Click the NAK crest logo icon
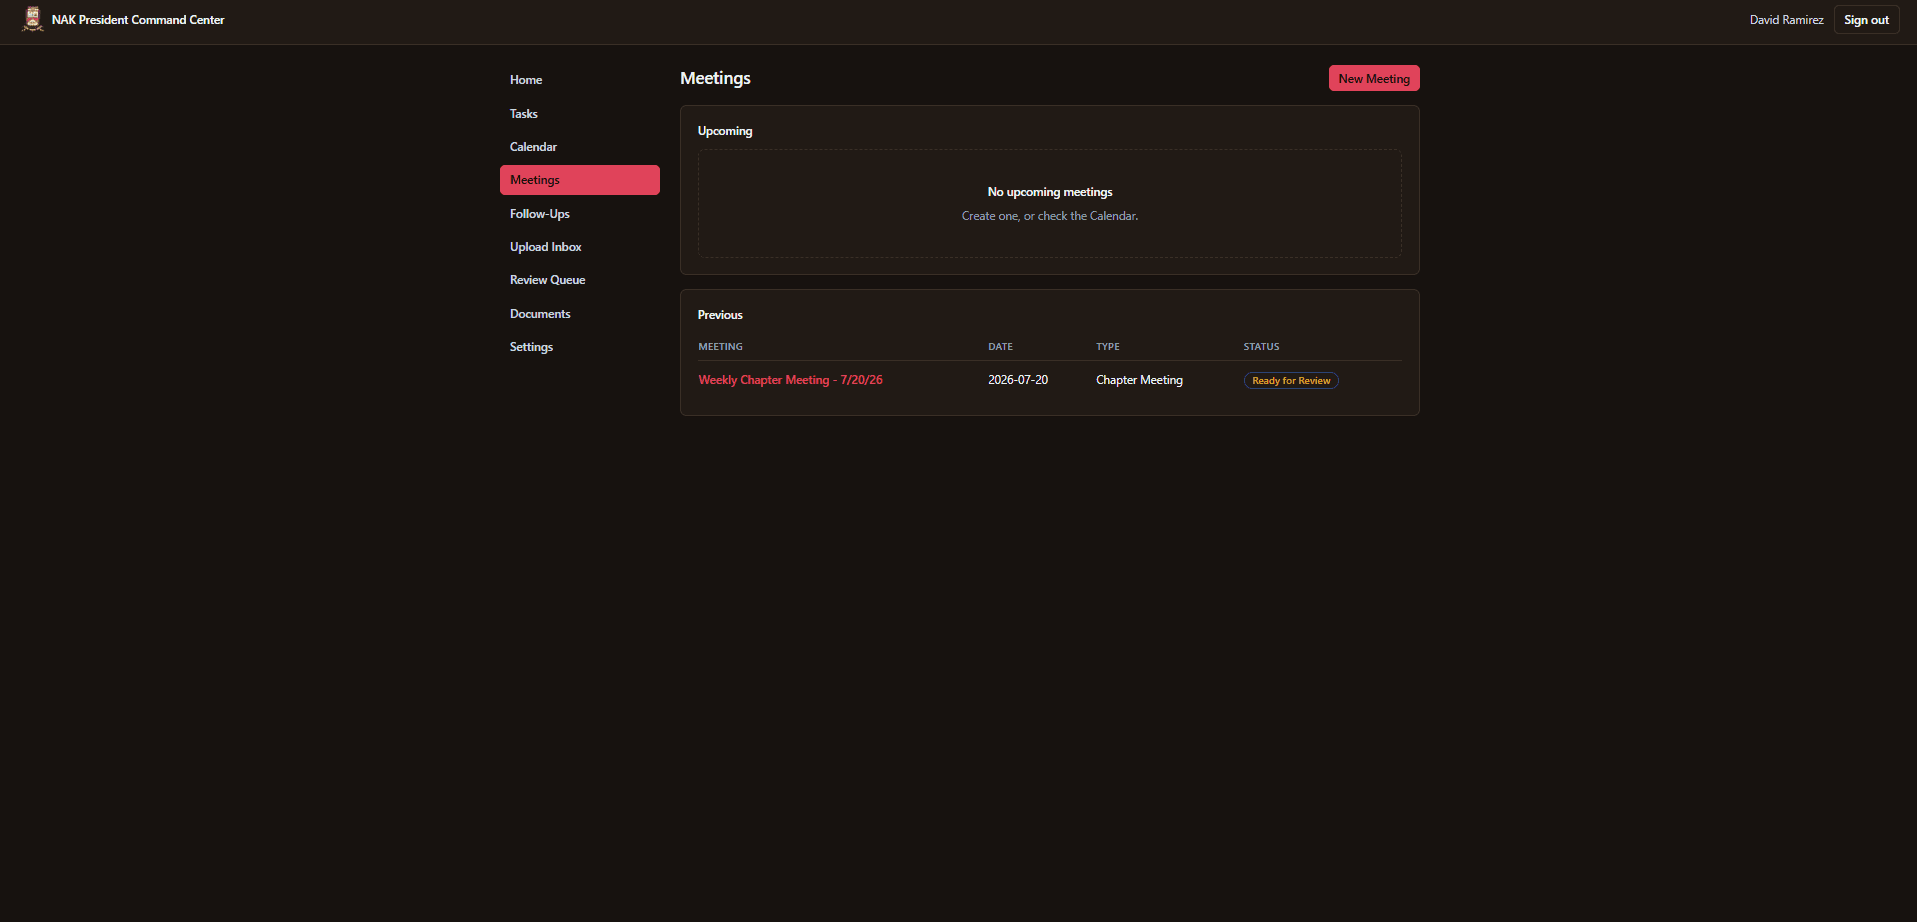The height and width of the screenshot is (922, 1917). pos(33,19)
